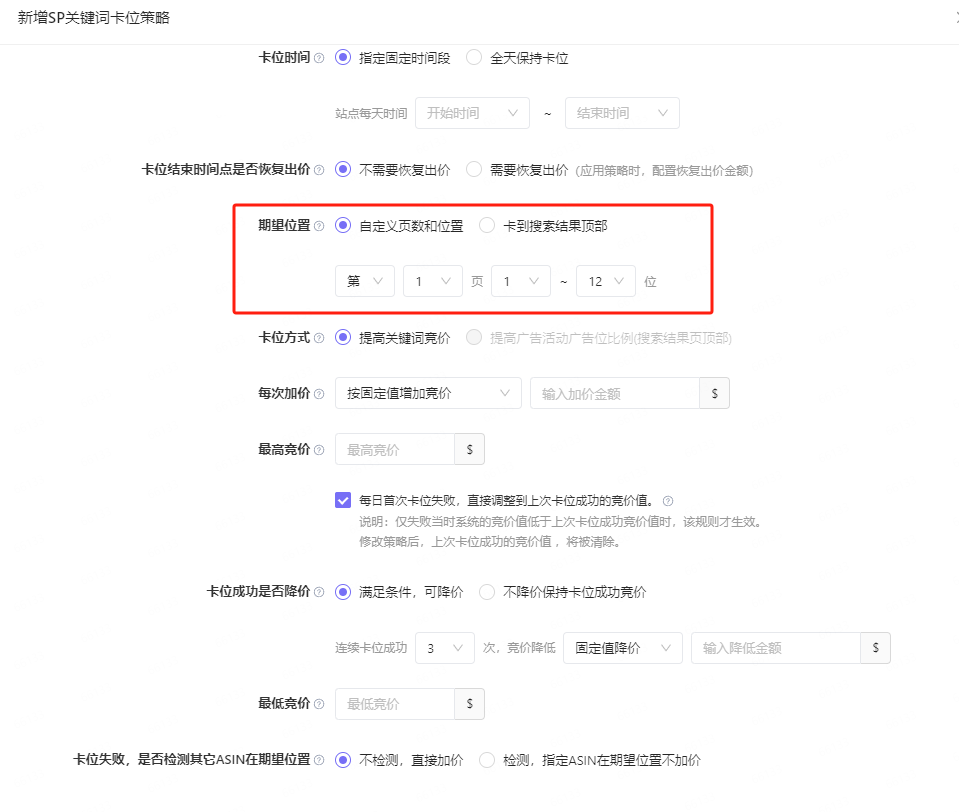Choose 卡到搜索结果顶部 for expected position
959x812 pixels.
point(487,226)
